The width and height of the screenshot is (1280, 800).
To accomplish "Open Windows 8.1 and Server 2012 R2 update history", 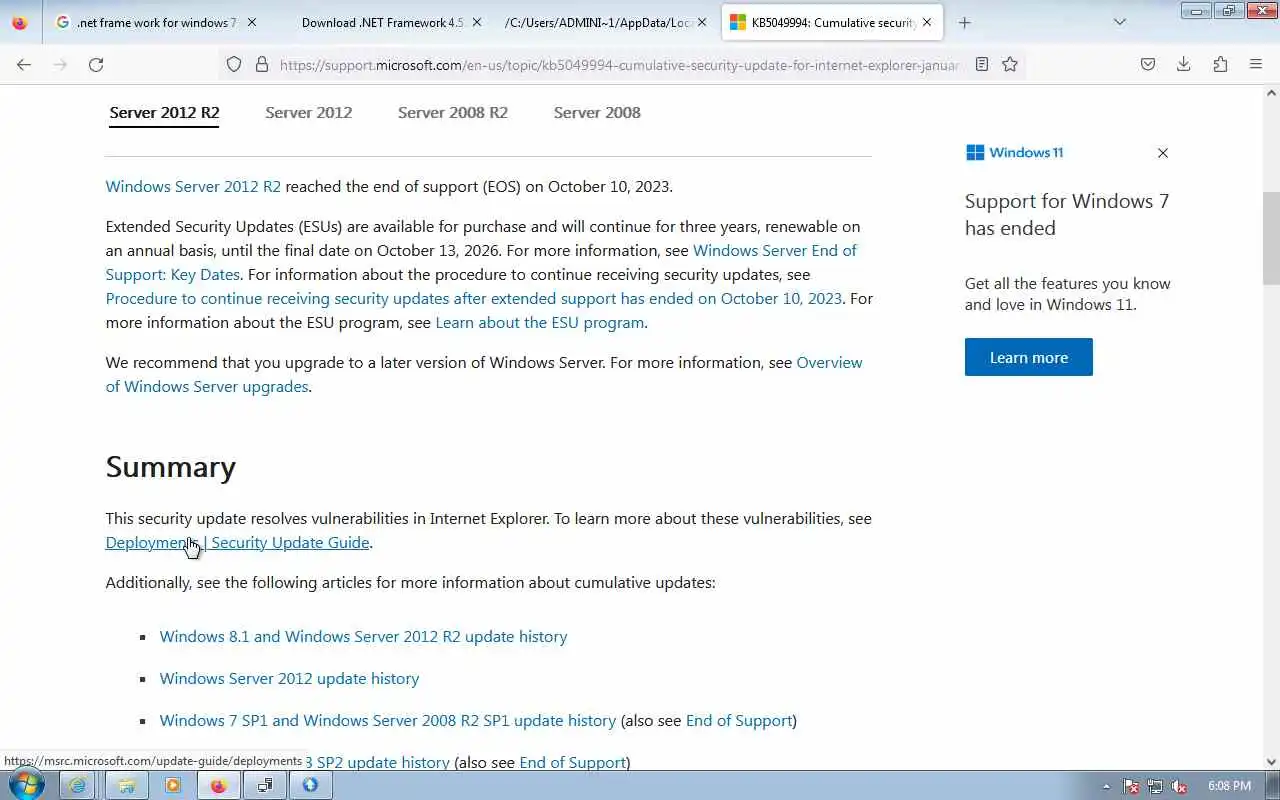I will pos(363,636).
